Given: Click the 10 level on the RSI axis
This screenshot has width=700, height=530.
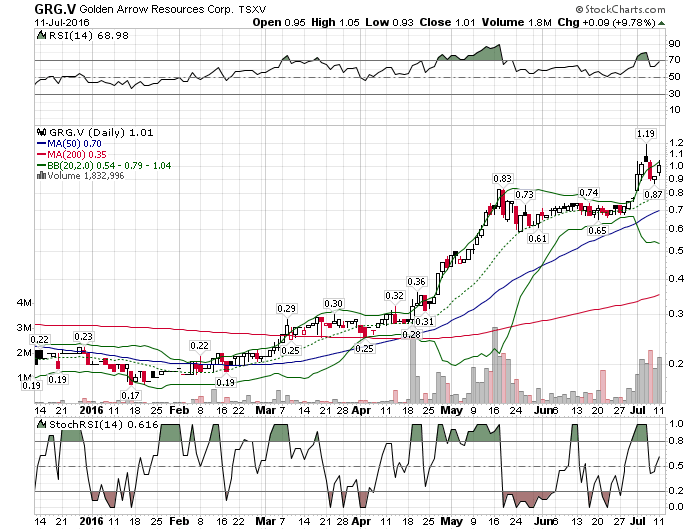Looking at the screenshot, I should 674,110.
